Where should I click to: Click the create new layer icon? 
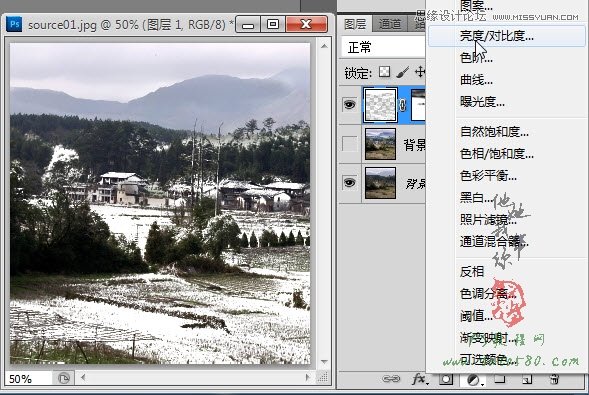[x=527, y=380]
